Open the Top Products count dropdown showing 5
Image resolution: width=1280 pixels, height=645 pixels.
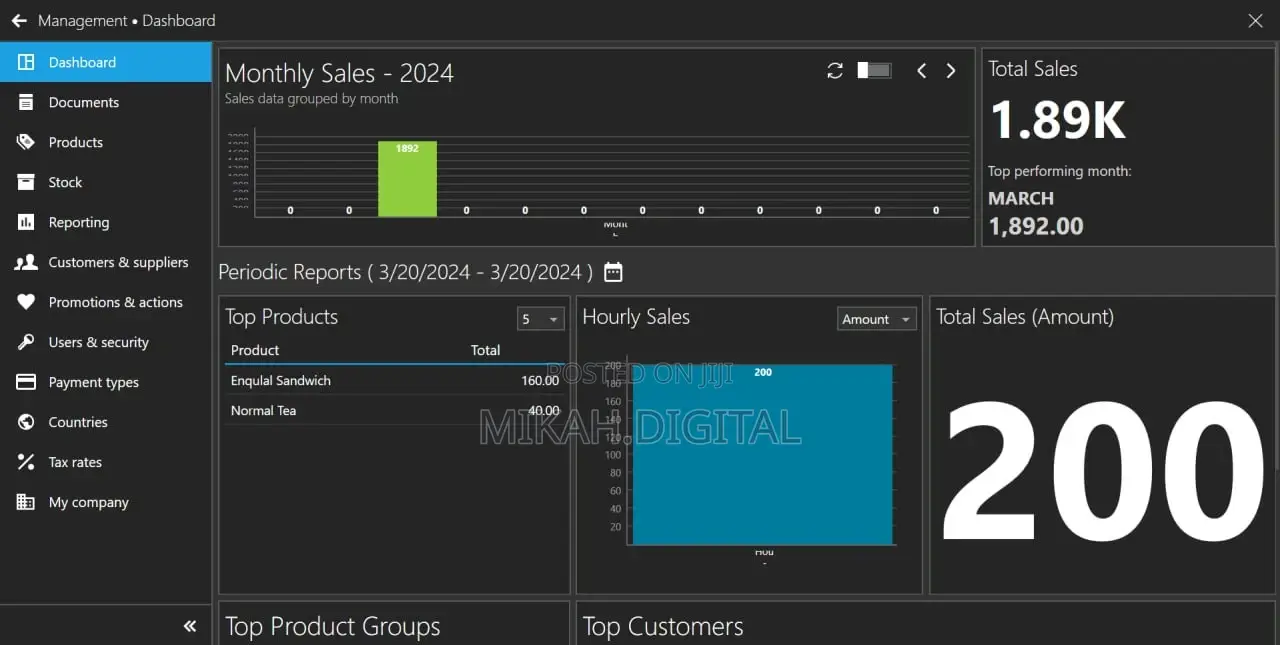(x=540, y=318)
